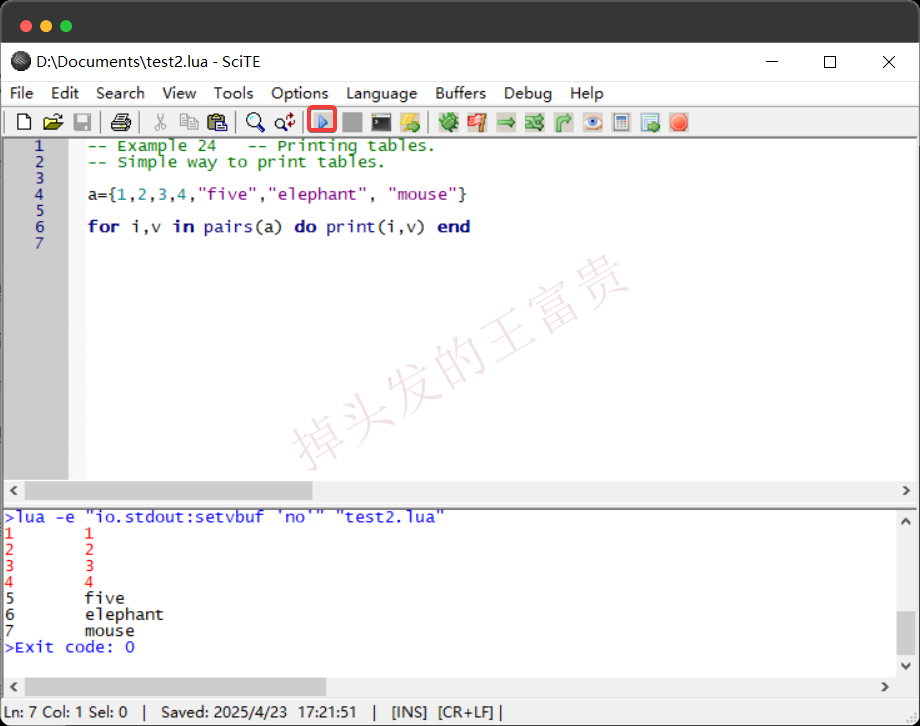Click editor horizontal scrollbar right arrow
This screenshot has width=920, height=726.
(x=906, y=490)
